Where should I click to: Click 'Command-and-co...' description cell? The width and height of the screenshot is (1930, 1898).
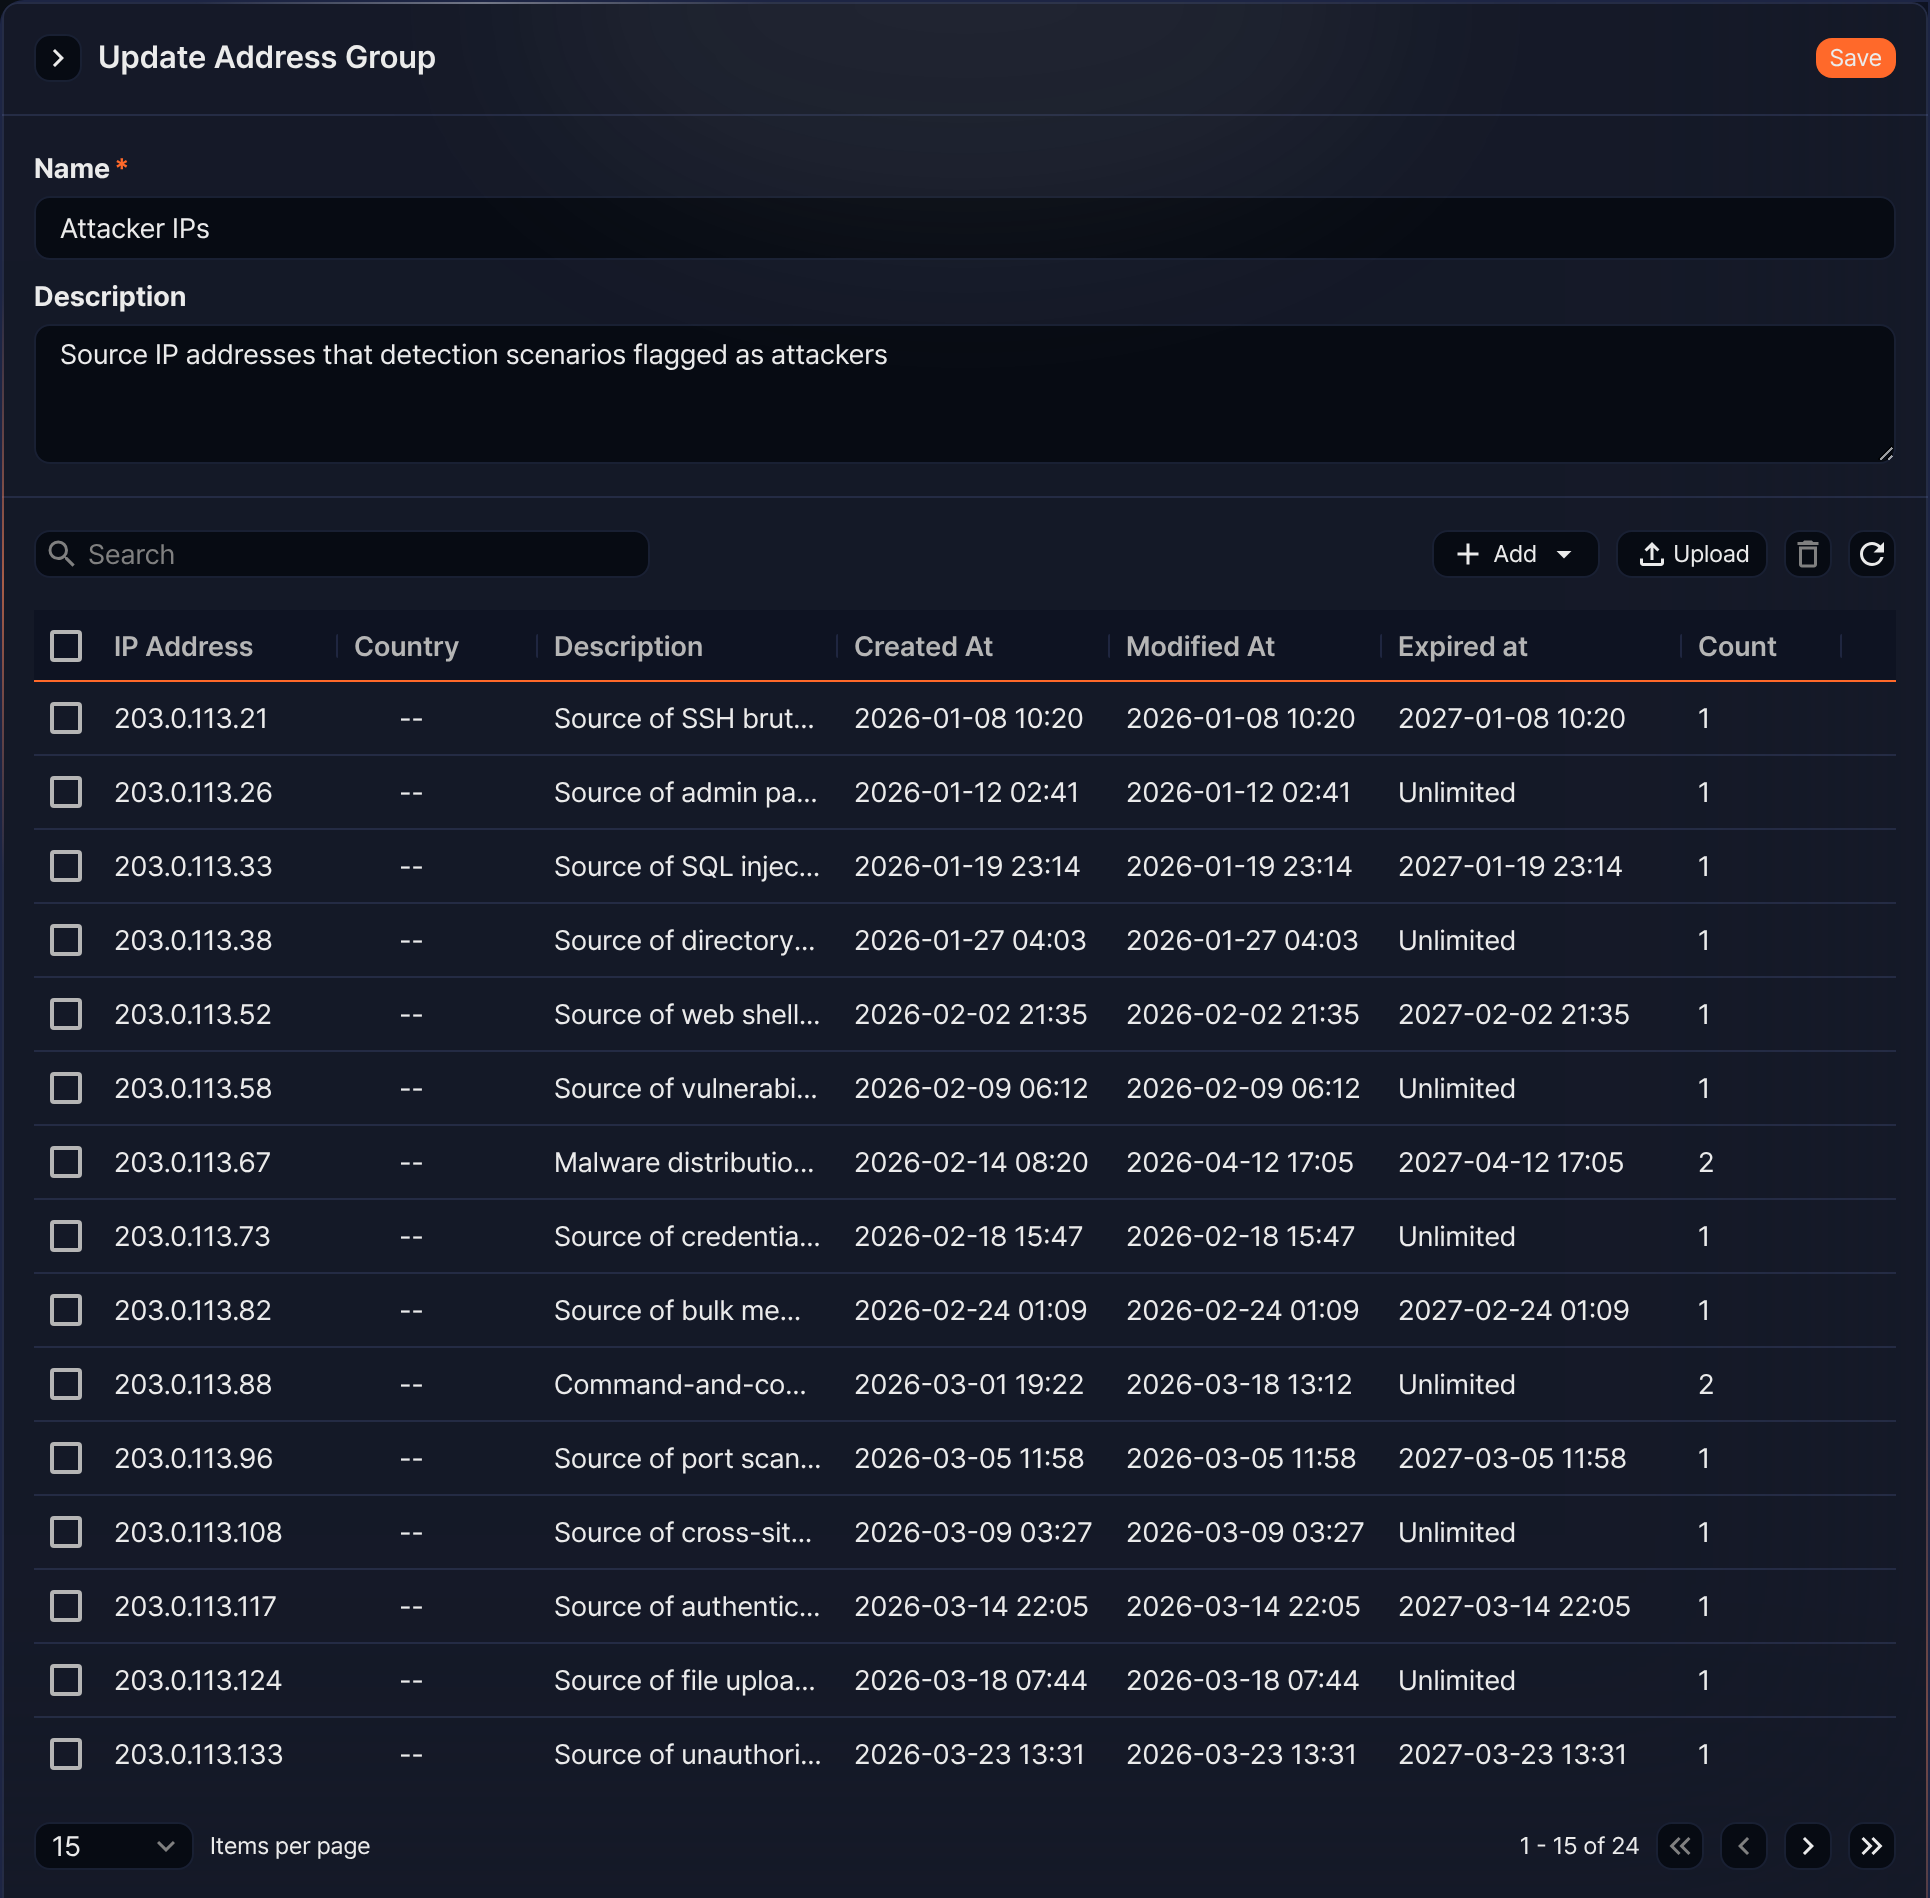coord(680,1384)
